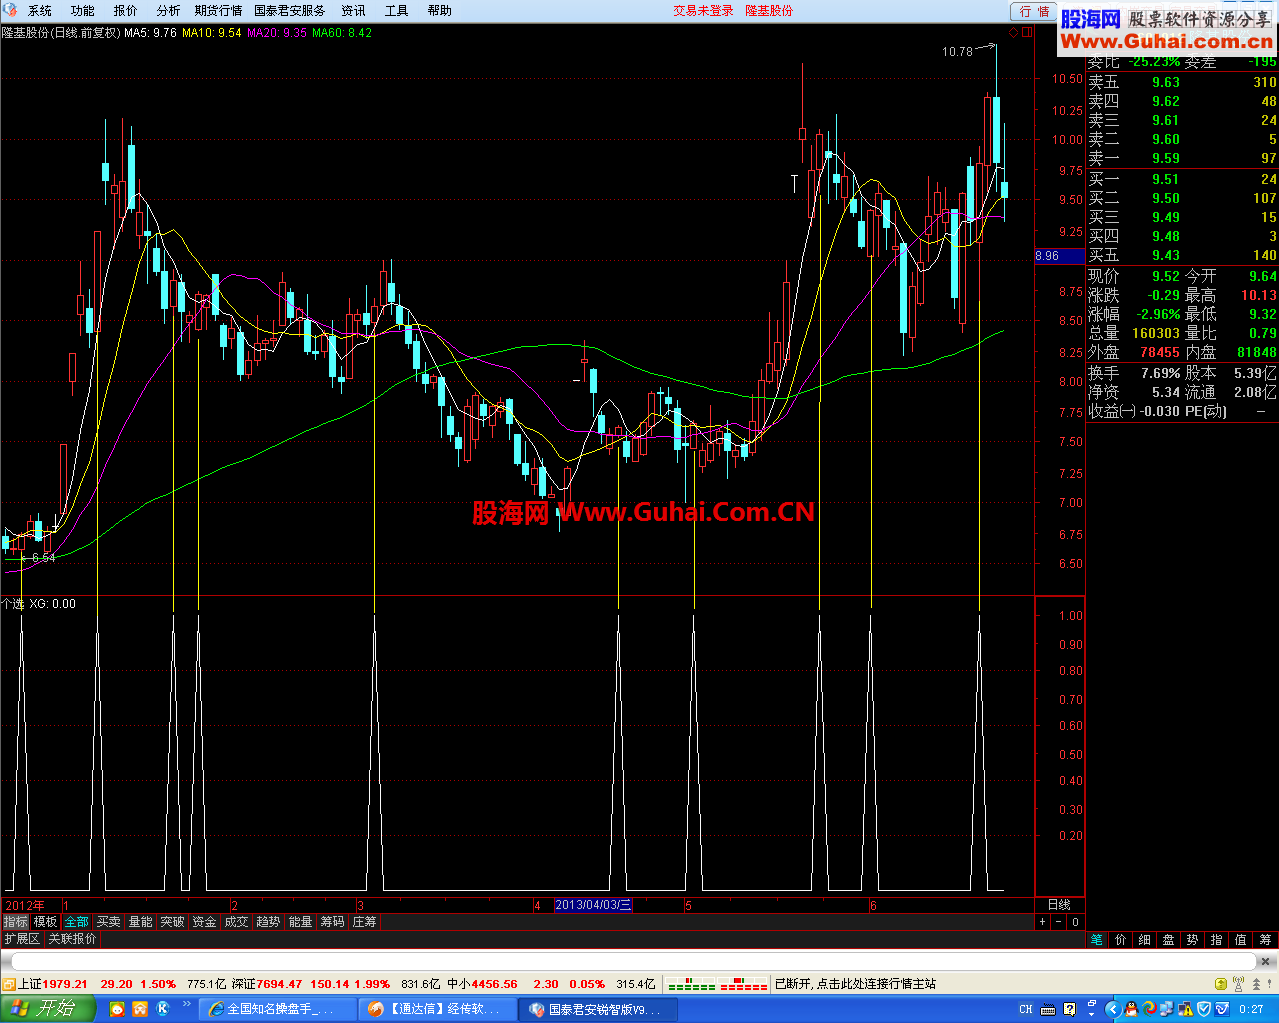This screenshot has width=1279, height=1023.
Task: Select the 突破 indicator tab
Action: (x=173, y=921)
